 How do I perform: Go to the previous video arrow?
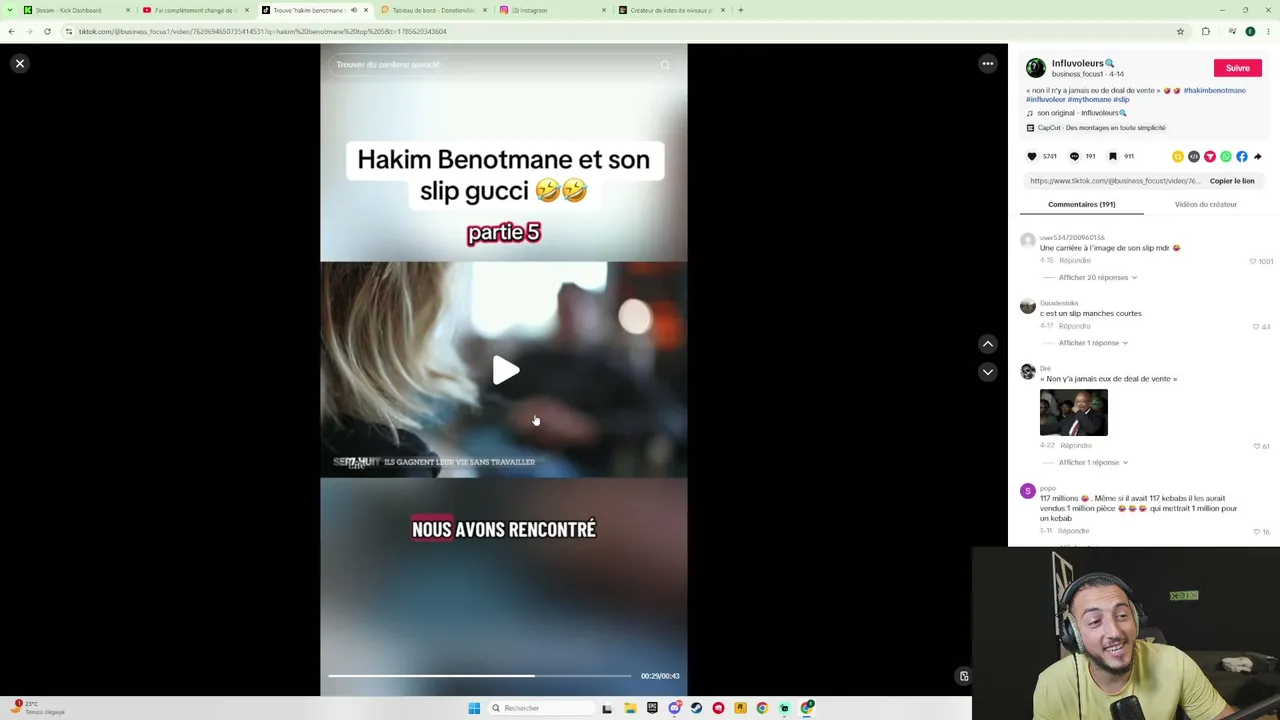(x=987, y=344)
